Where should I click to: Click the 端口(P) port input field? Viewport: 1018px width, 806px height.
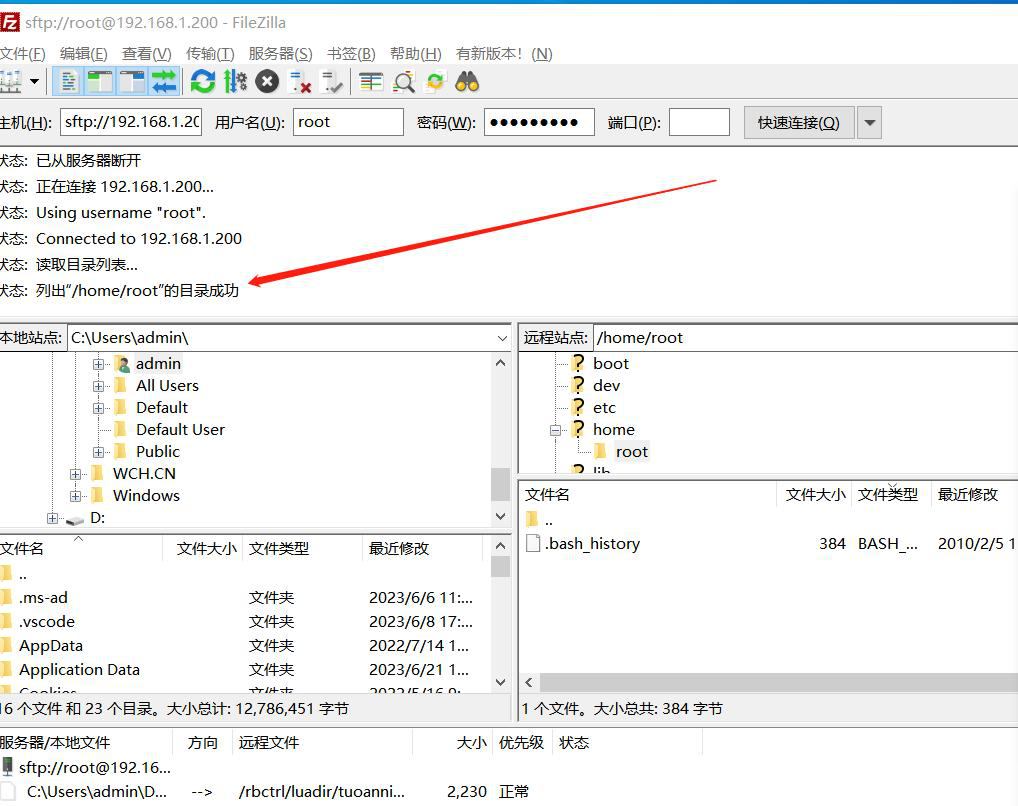coord(698,123)
